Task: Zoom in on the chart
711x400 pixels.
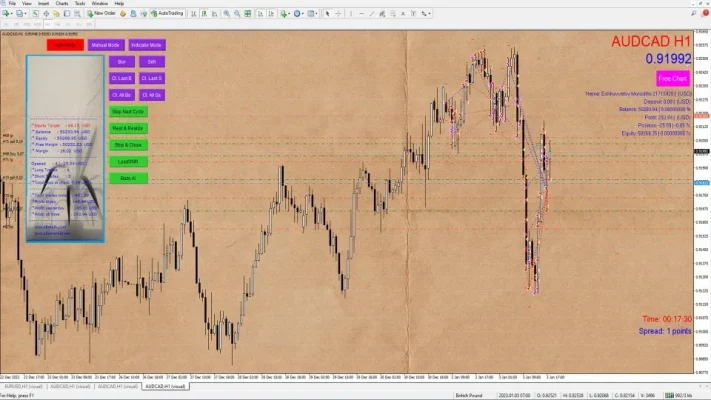Action: (226, 14)
